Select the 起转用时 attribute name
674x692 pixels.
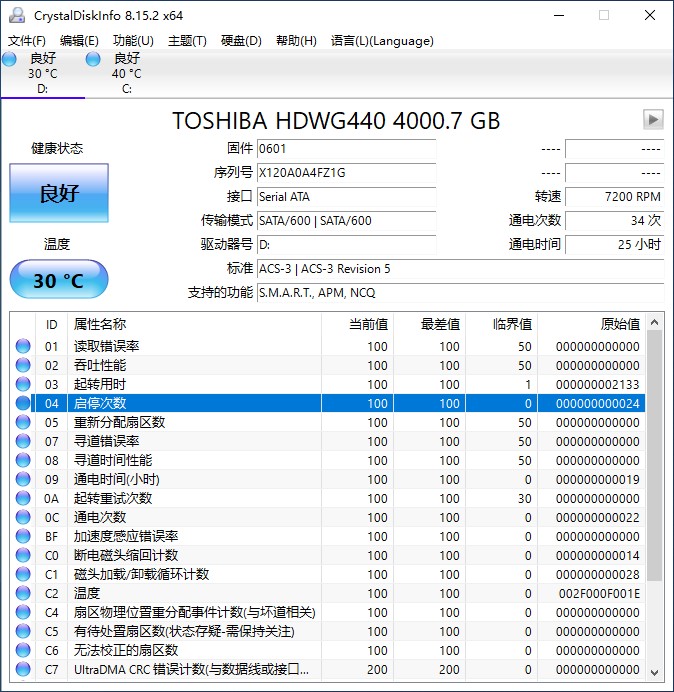click(100, 384)
